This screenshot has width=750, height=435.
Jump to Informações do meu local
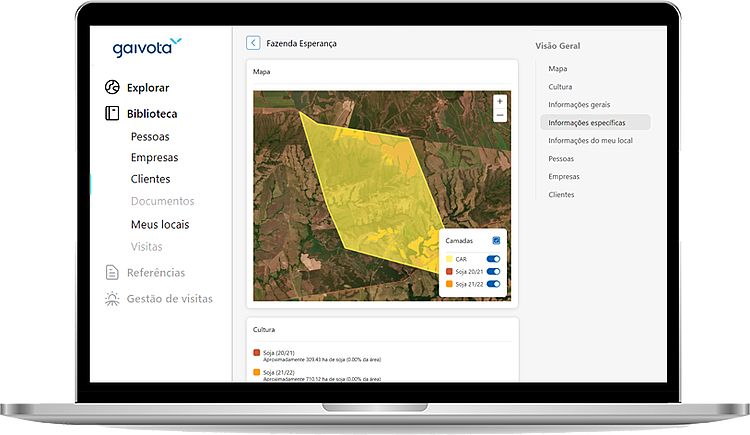coord(590,140)
